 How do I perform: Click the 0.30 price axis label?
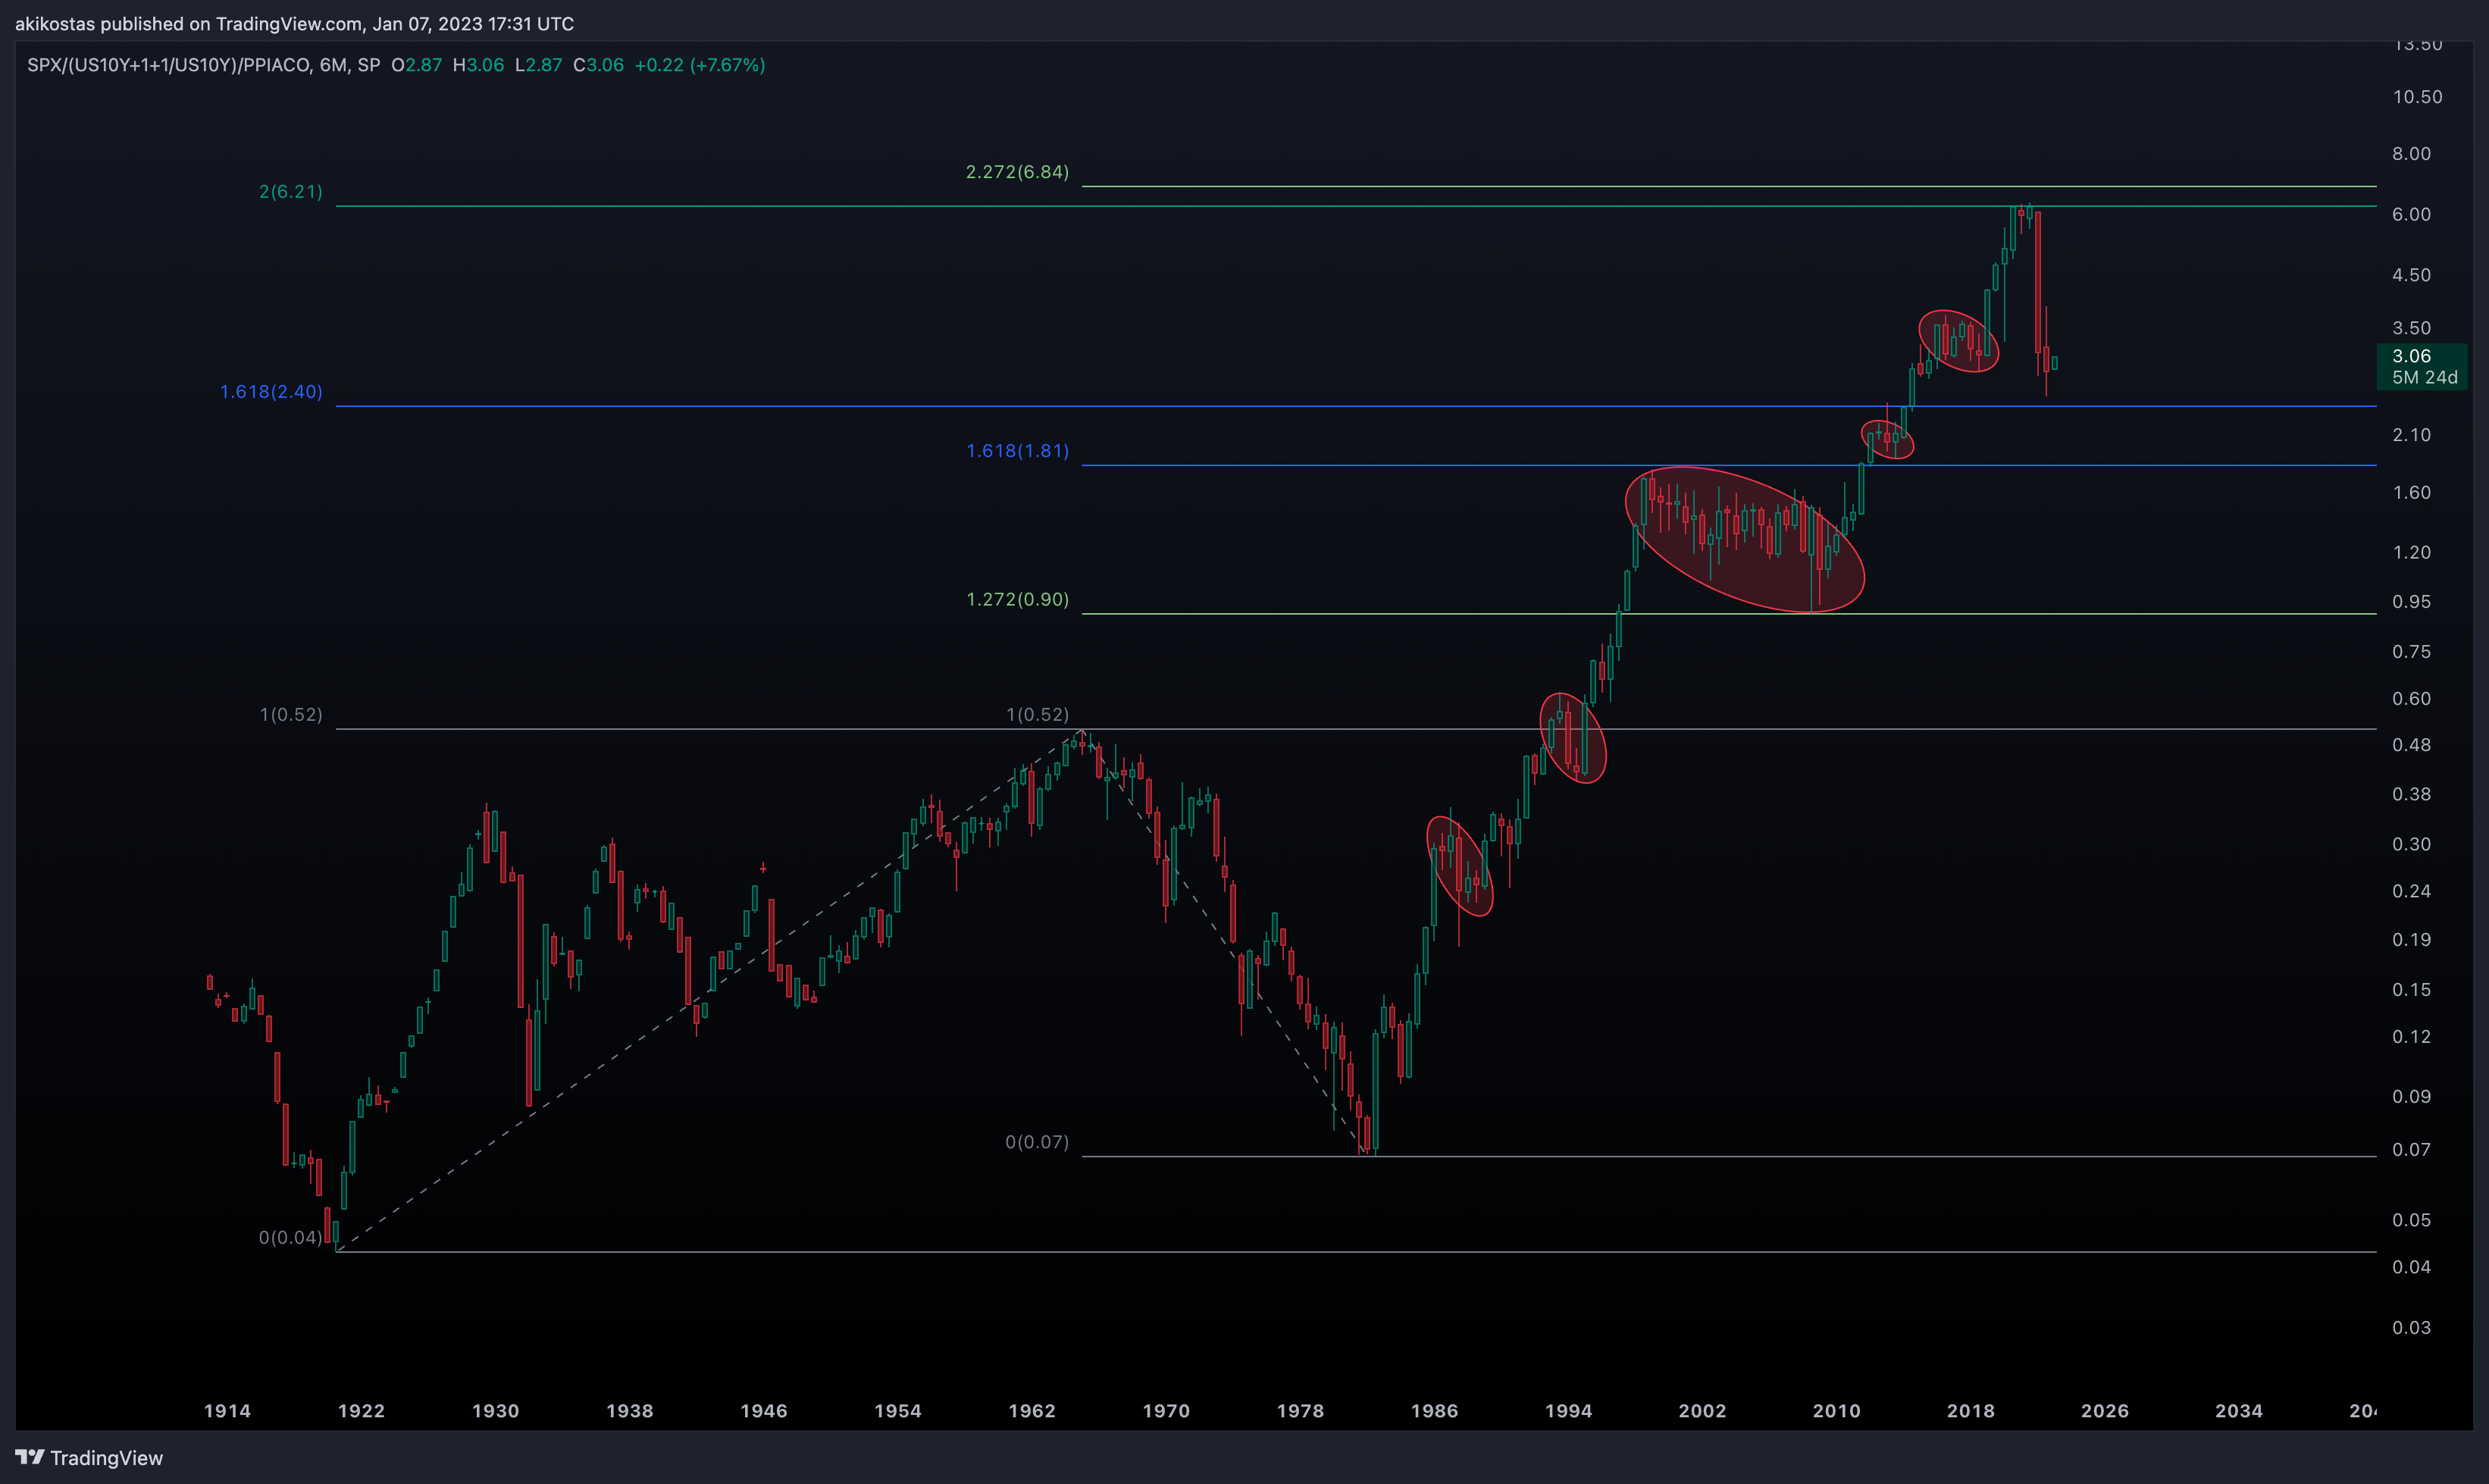point(2411,845)
